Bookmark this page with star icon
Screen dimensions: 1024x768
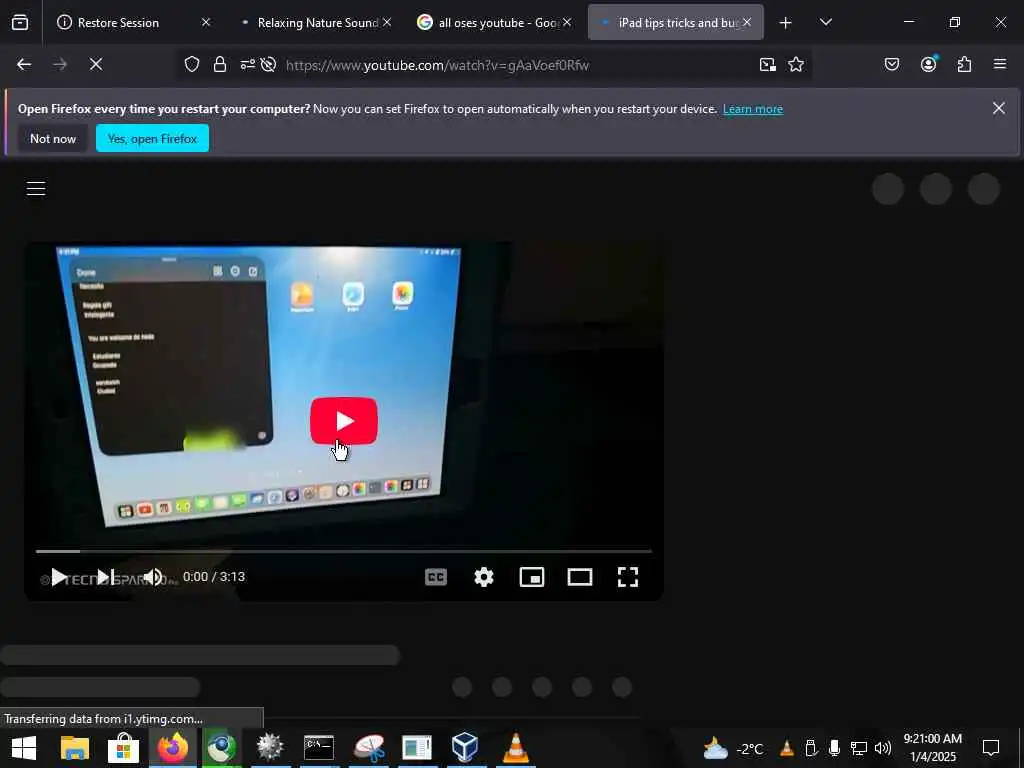pyautogui.click(x=795, y=64)
